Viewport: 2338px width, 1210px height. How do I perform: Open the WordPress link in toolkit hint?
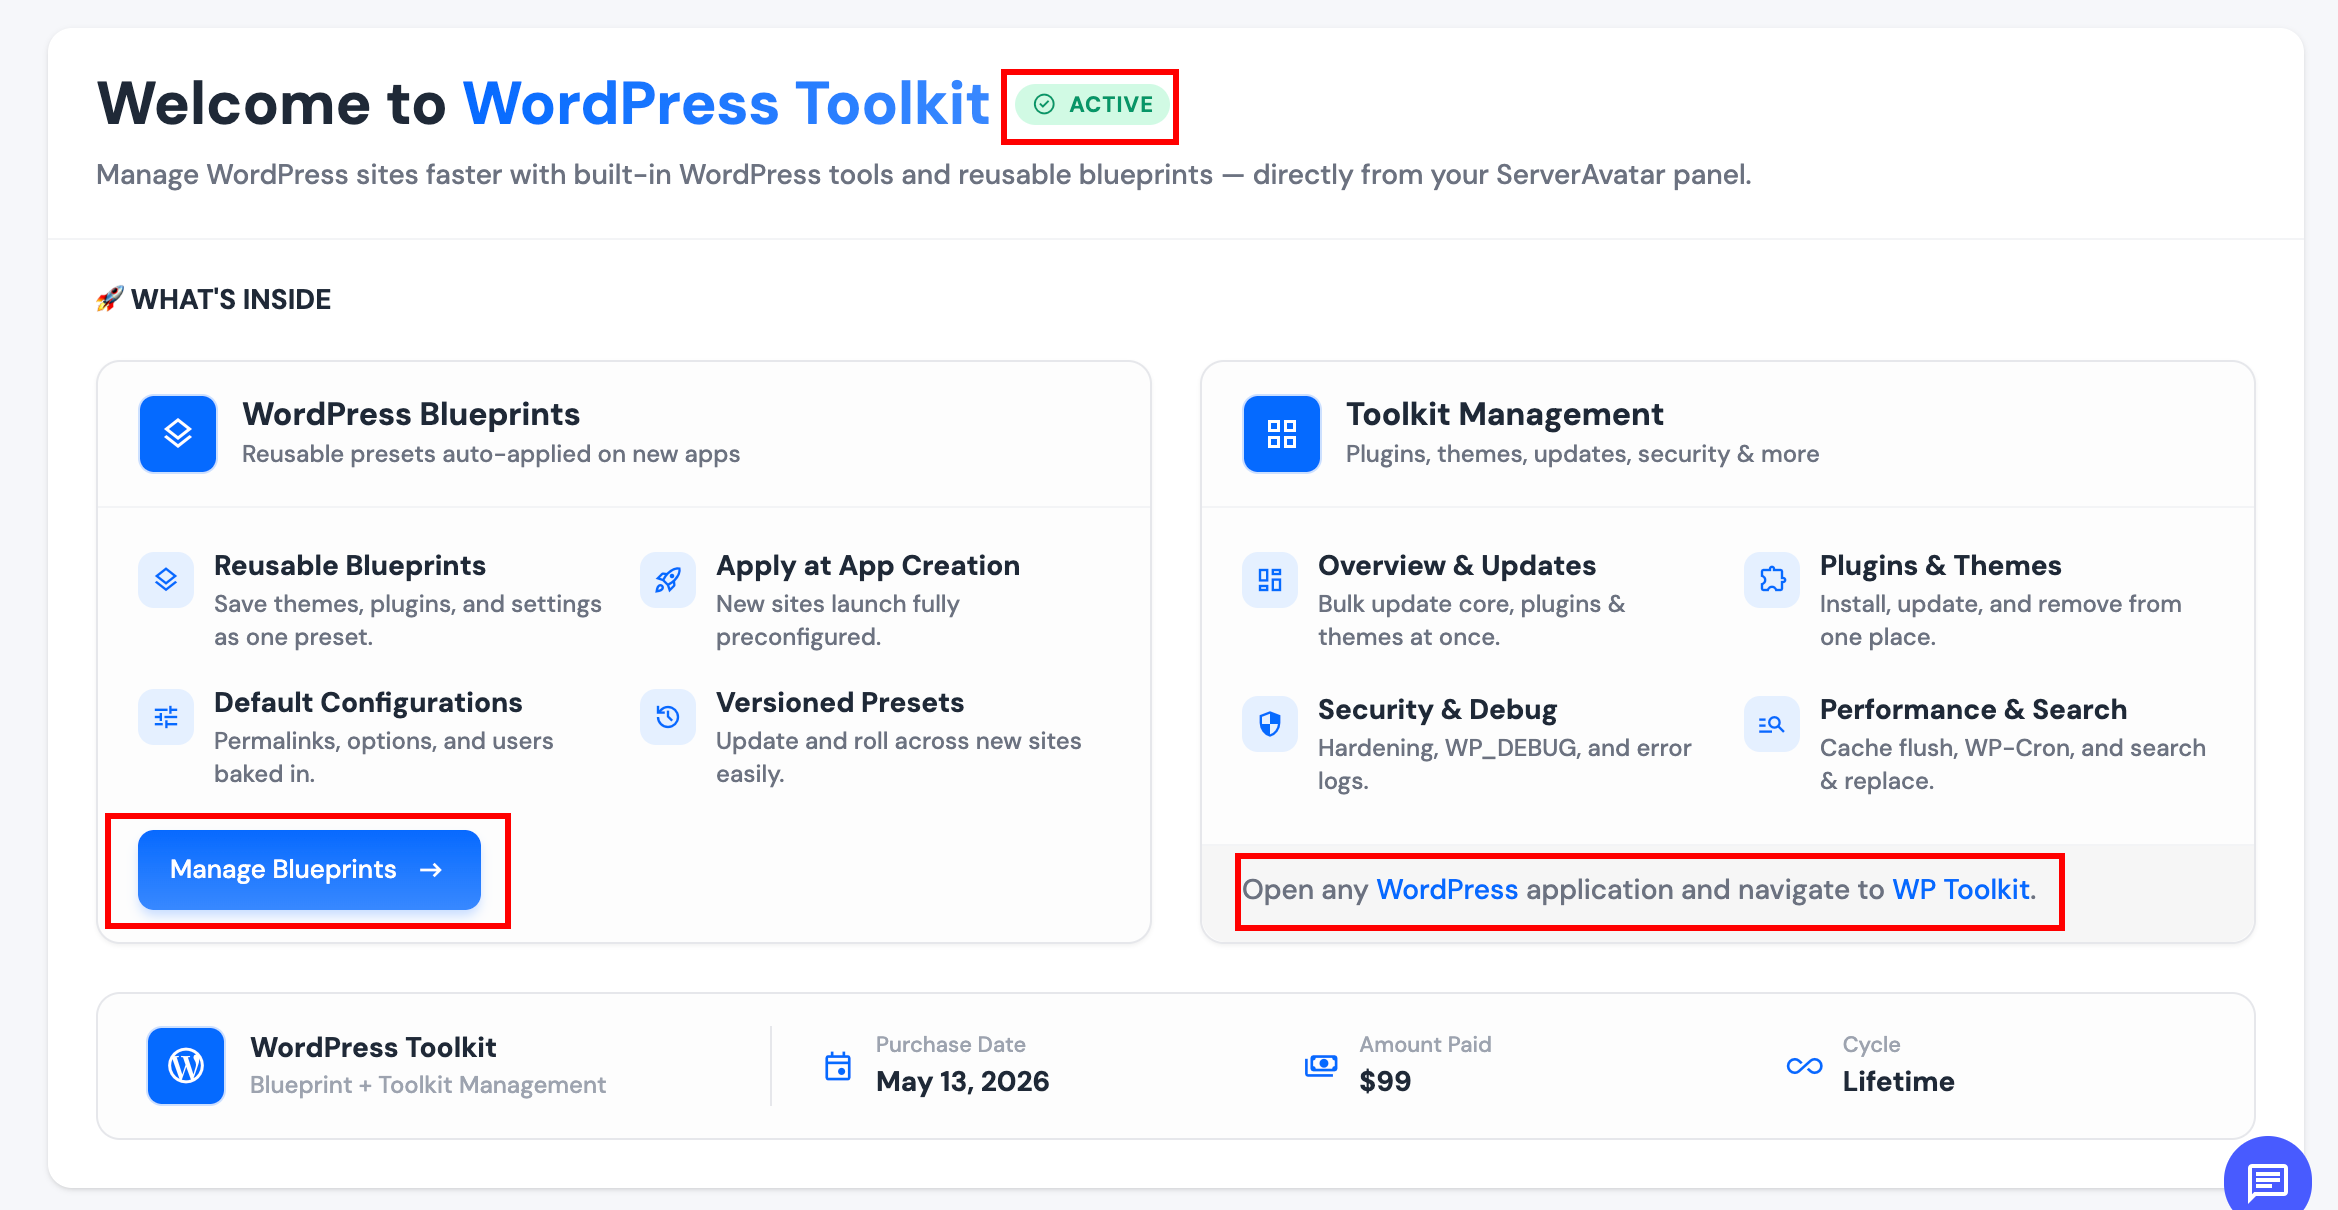(x=1447, y=890)
